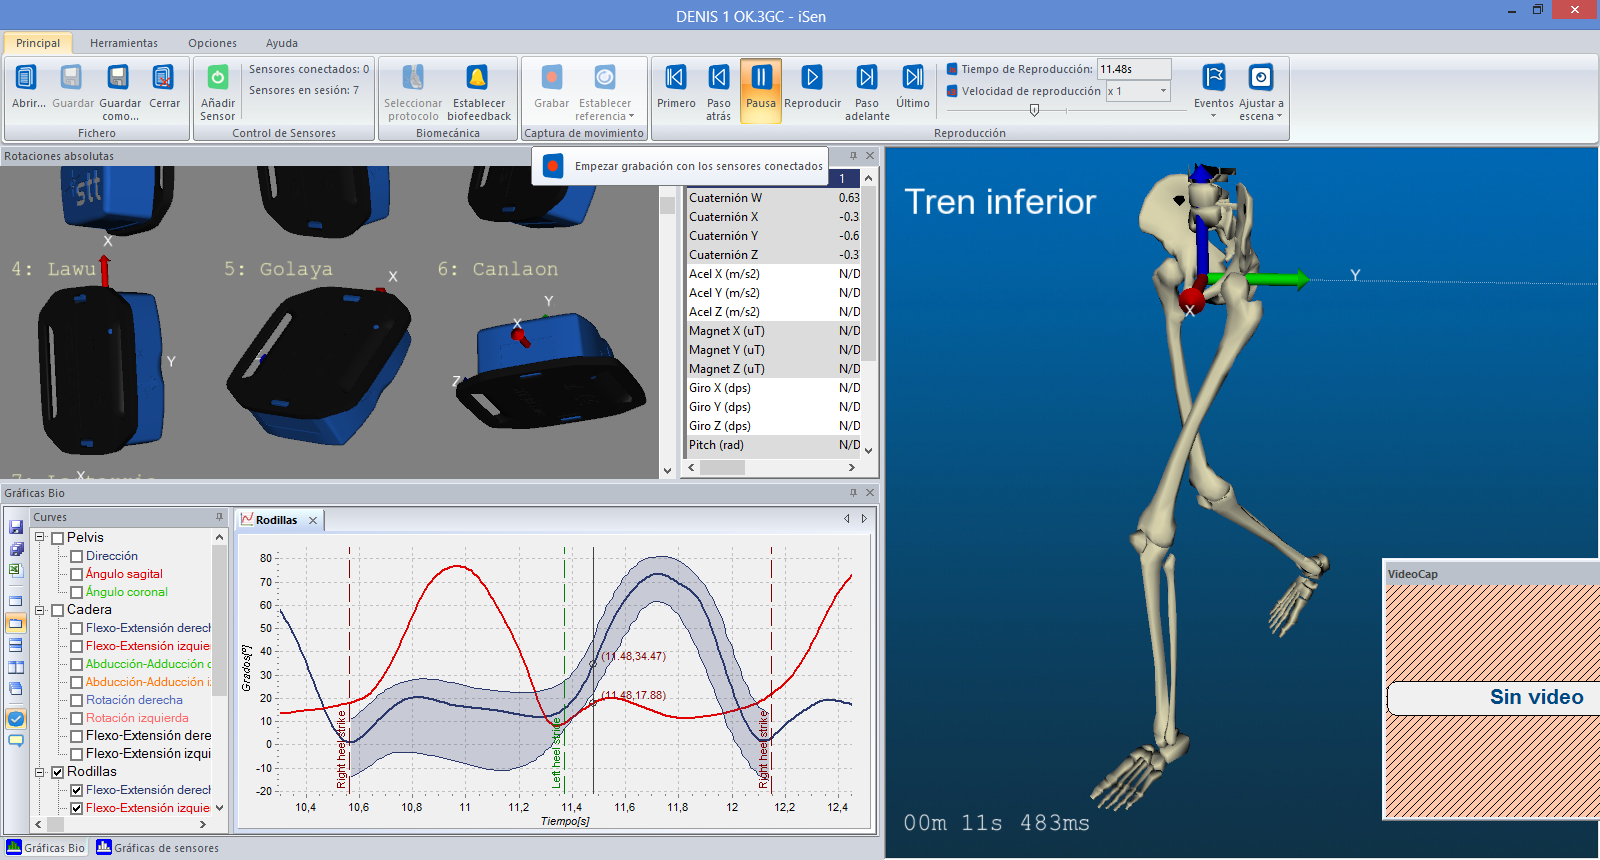Uncheck the Rodillas group checkbox
Viewport: 1600px width, 860px height.
click(x=58, y=772)
